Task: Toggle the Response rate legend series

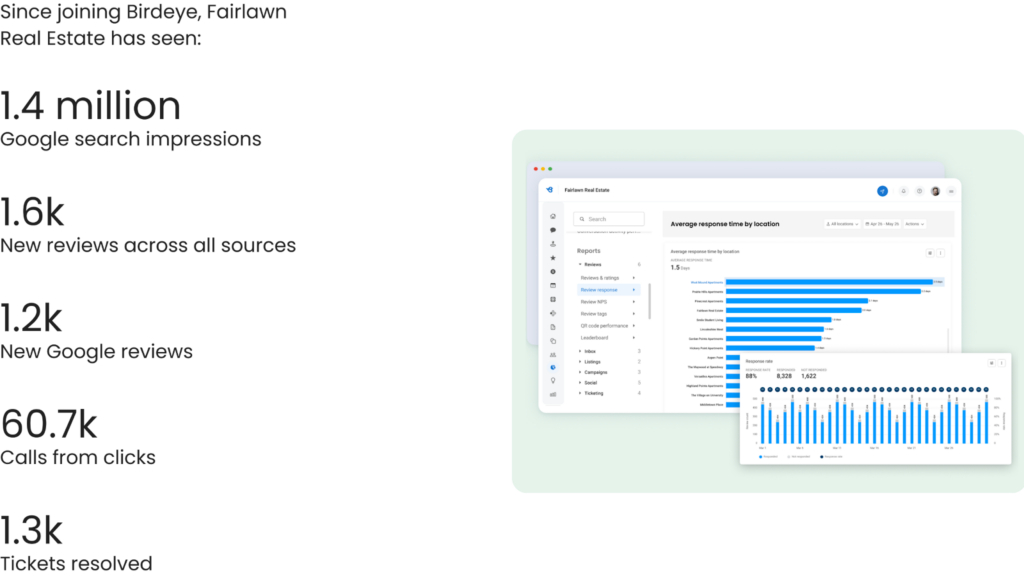Action: [x=830, y=456]
